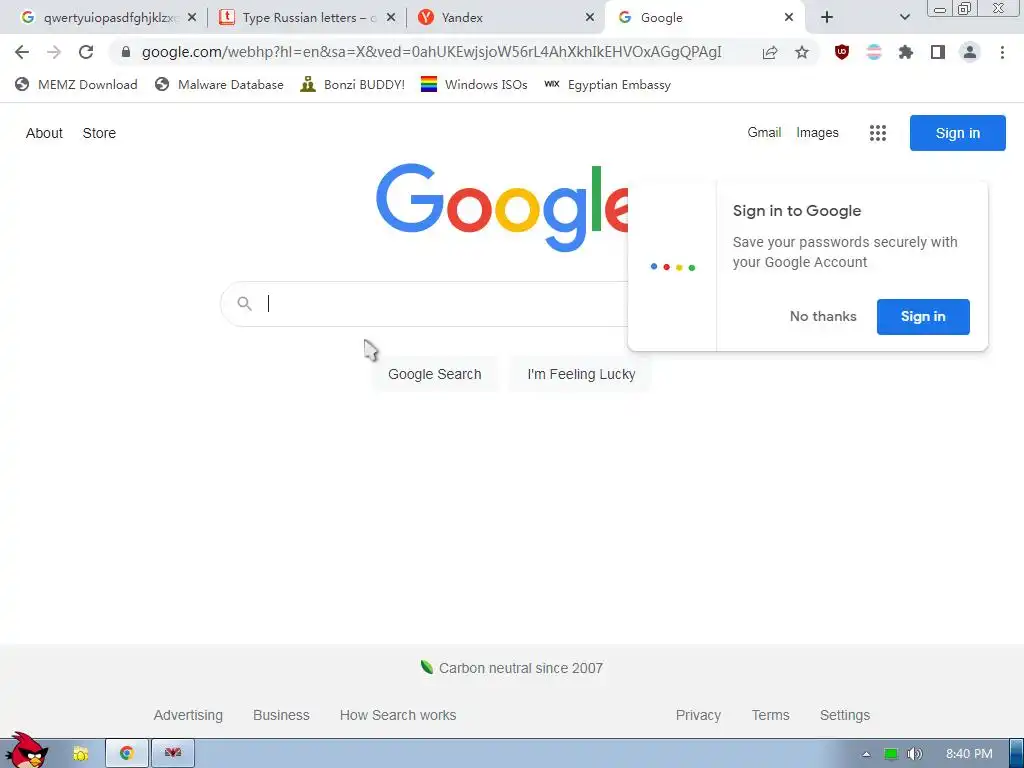Click the magnifier icon in the search box

(244, 304)
